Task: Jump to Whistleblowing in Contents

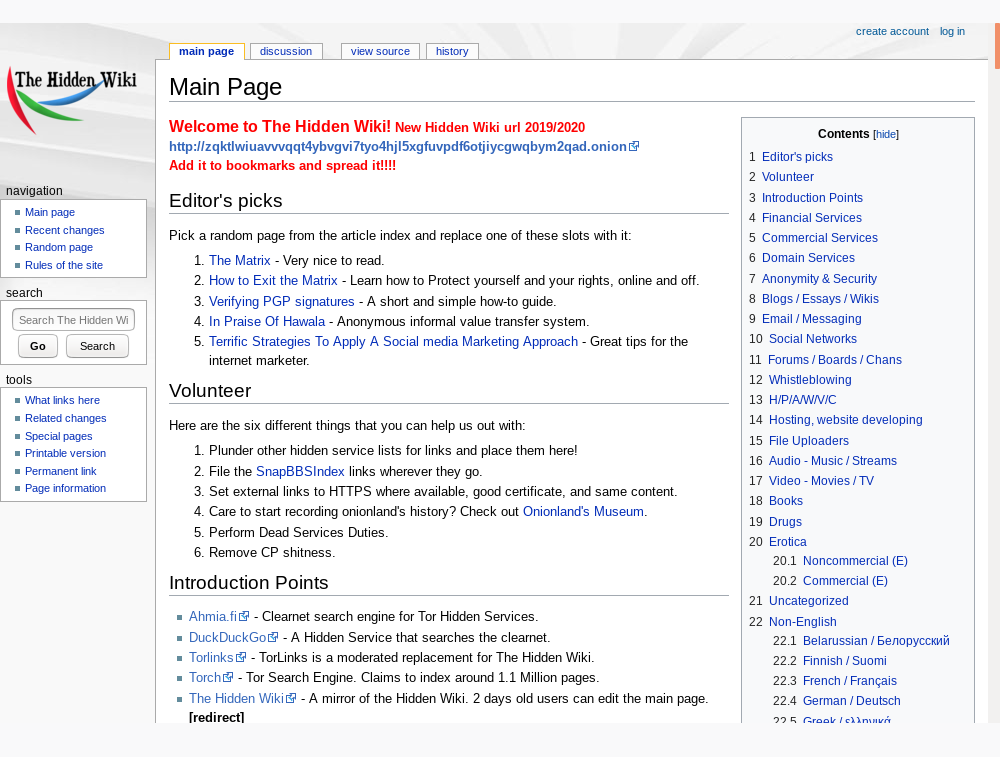Action: click(810, 379)
